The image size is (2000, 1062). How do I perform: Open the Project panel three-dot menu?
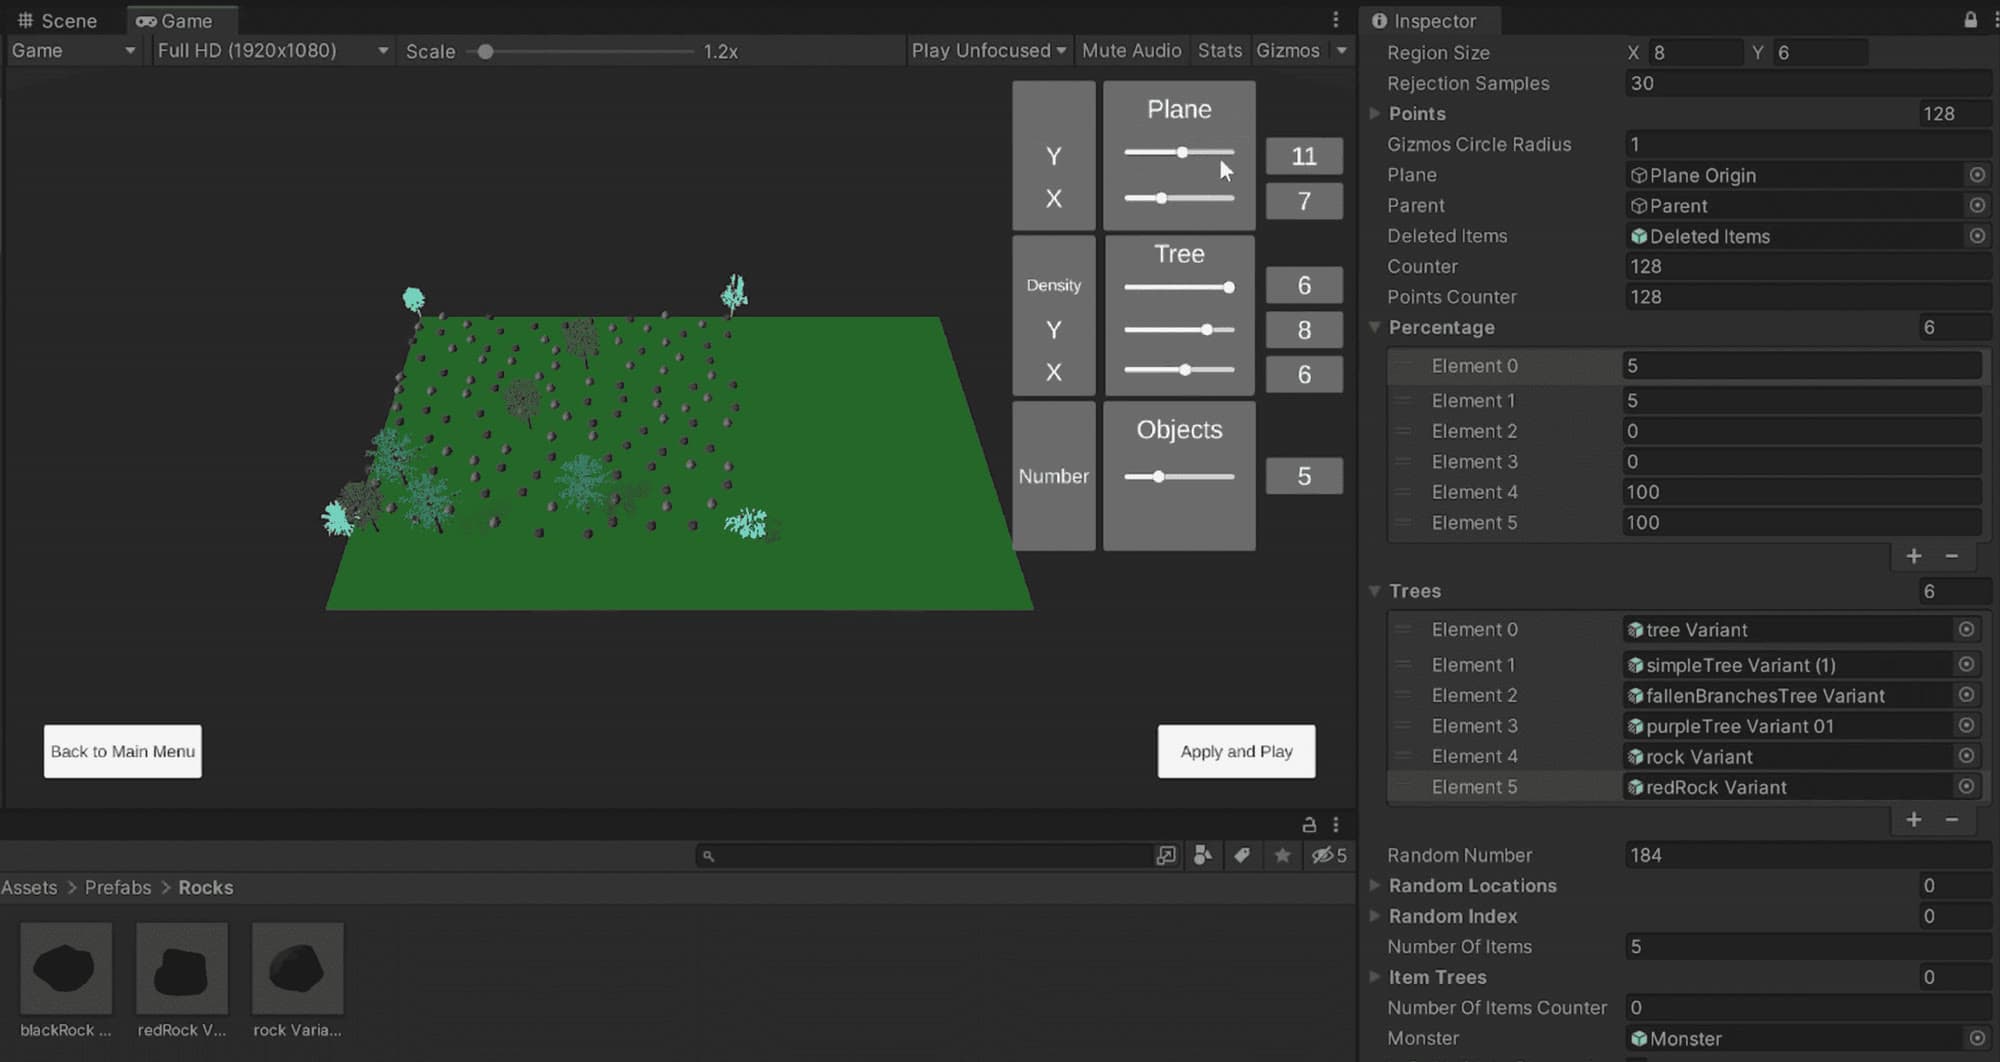pos(1336,825)
